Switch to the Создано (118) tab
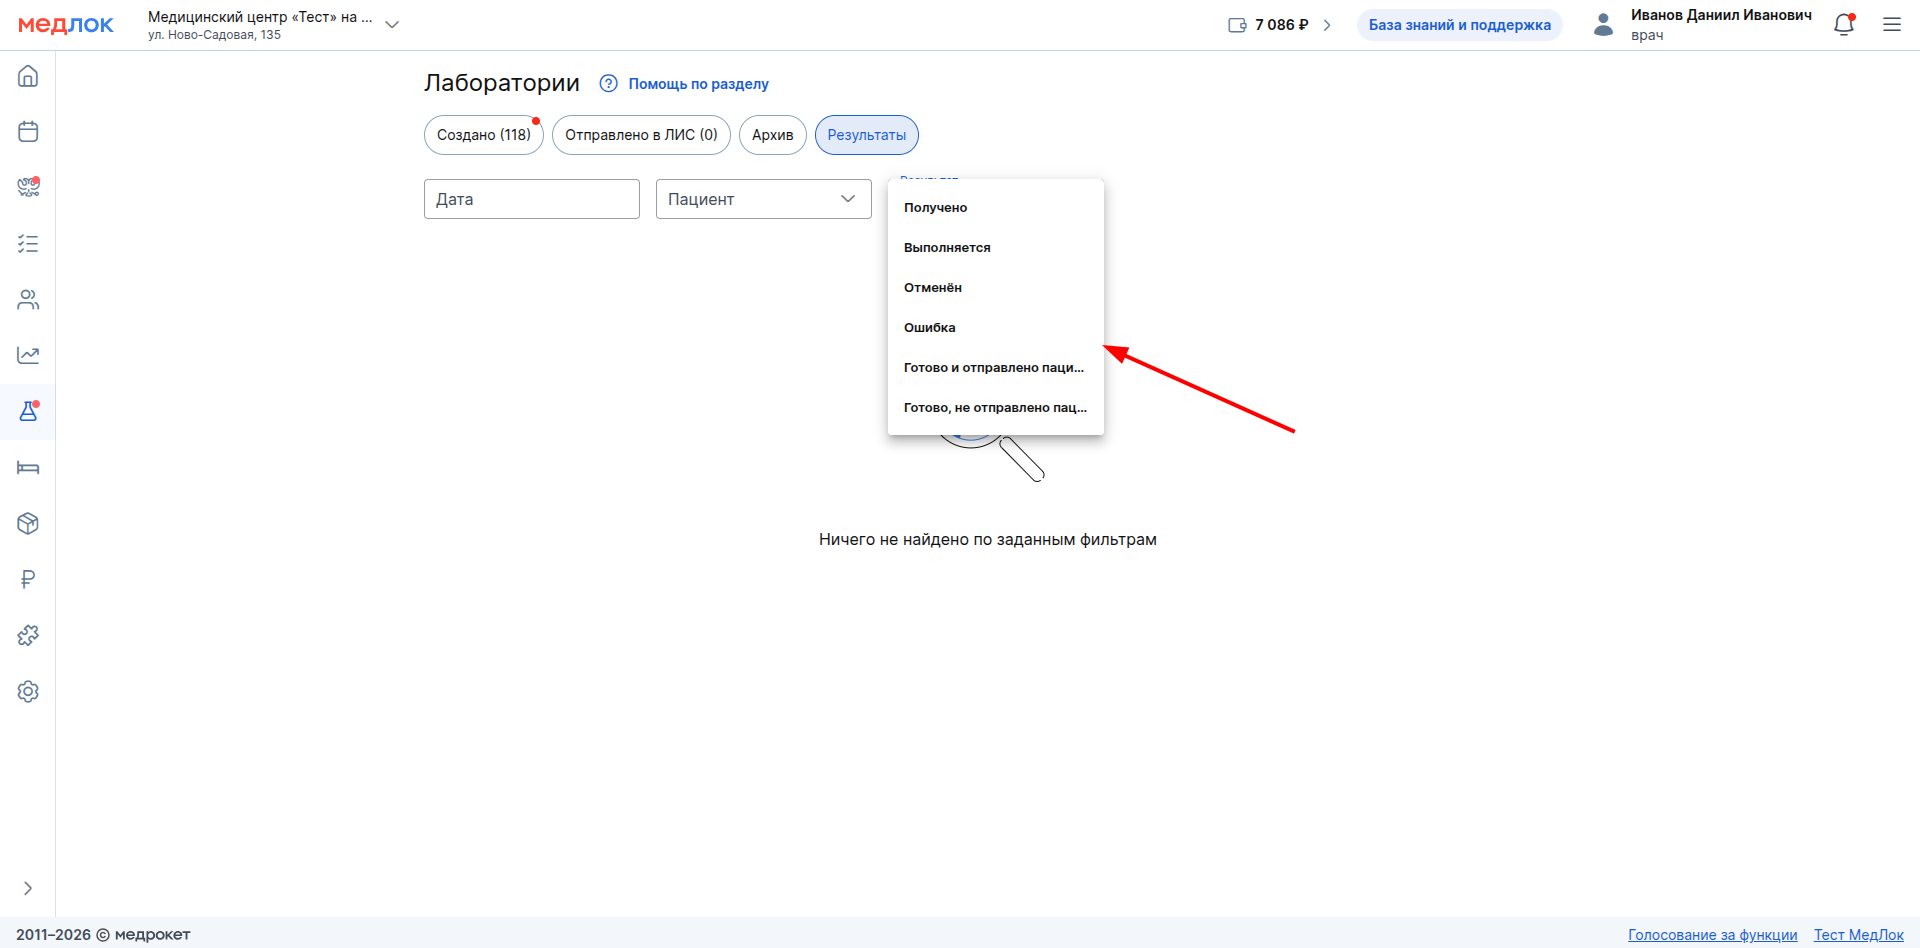 (x=483, y=135)
